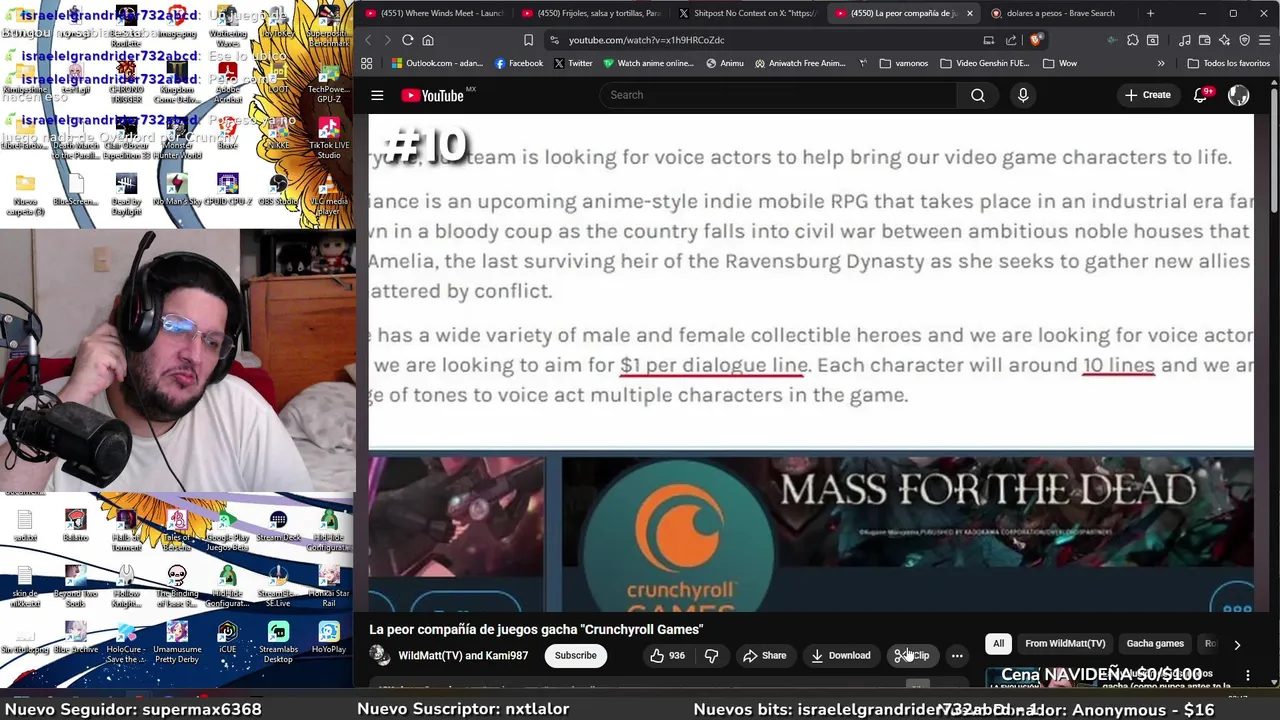1280x720 pixels.
Task: Open more video actions three-dot menu
Action: coord(957,656)
